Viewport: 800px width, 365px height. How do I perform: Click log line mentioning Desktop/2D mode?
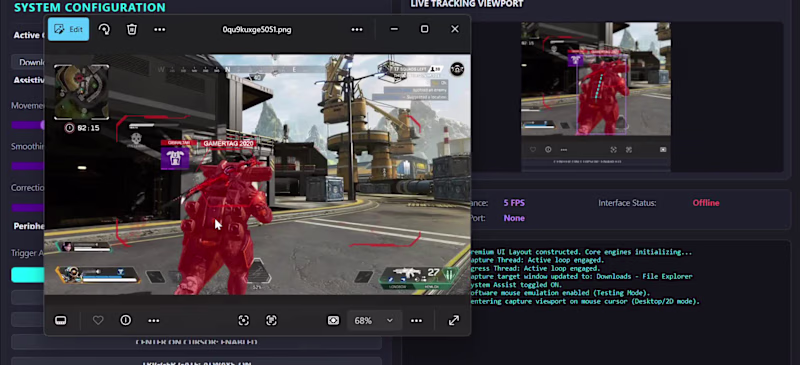[x=584, y=301]
